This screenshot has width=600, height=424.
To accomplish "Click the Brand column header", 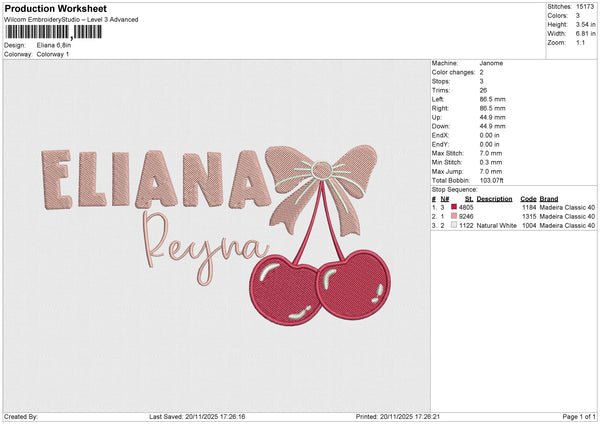I will (x=549, y=198).
